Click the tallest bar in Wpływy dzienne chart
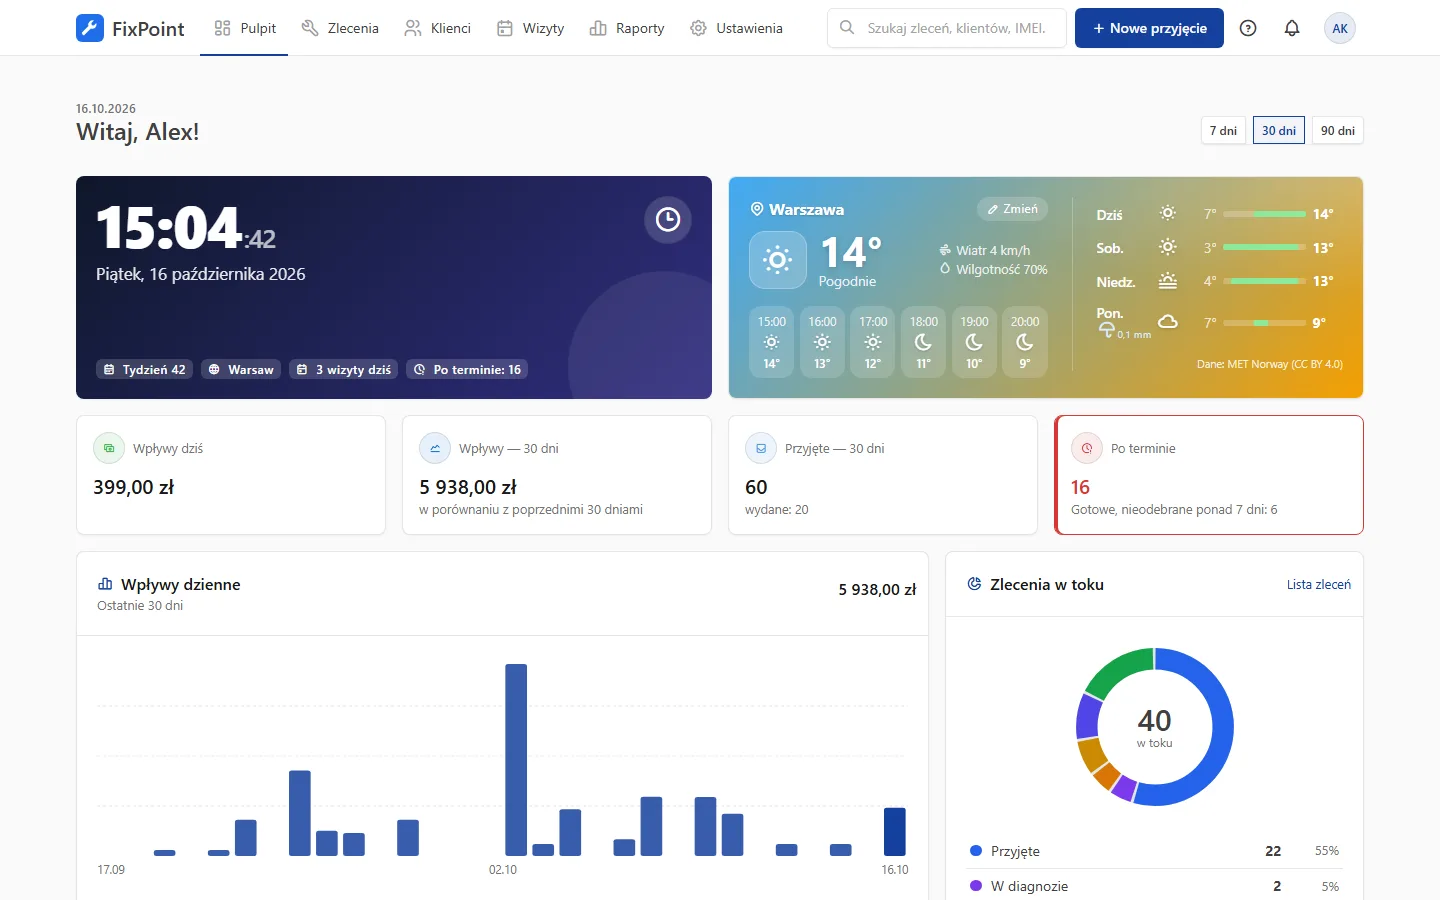The image size is (1440, 900). 516,760
